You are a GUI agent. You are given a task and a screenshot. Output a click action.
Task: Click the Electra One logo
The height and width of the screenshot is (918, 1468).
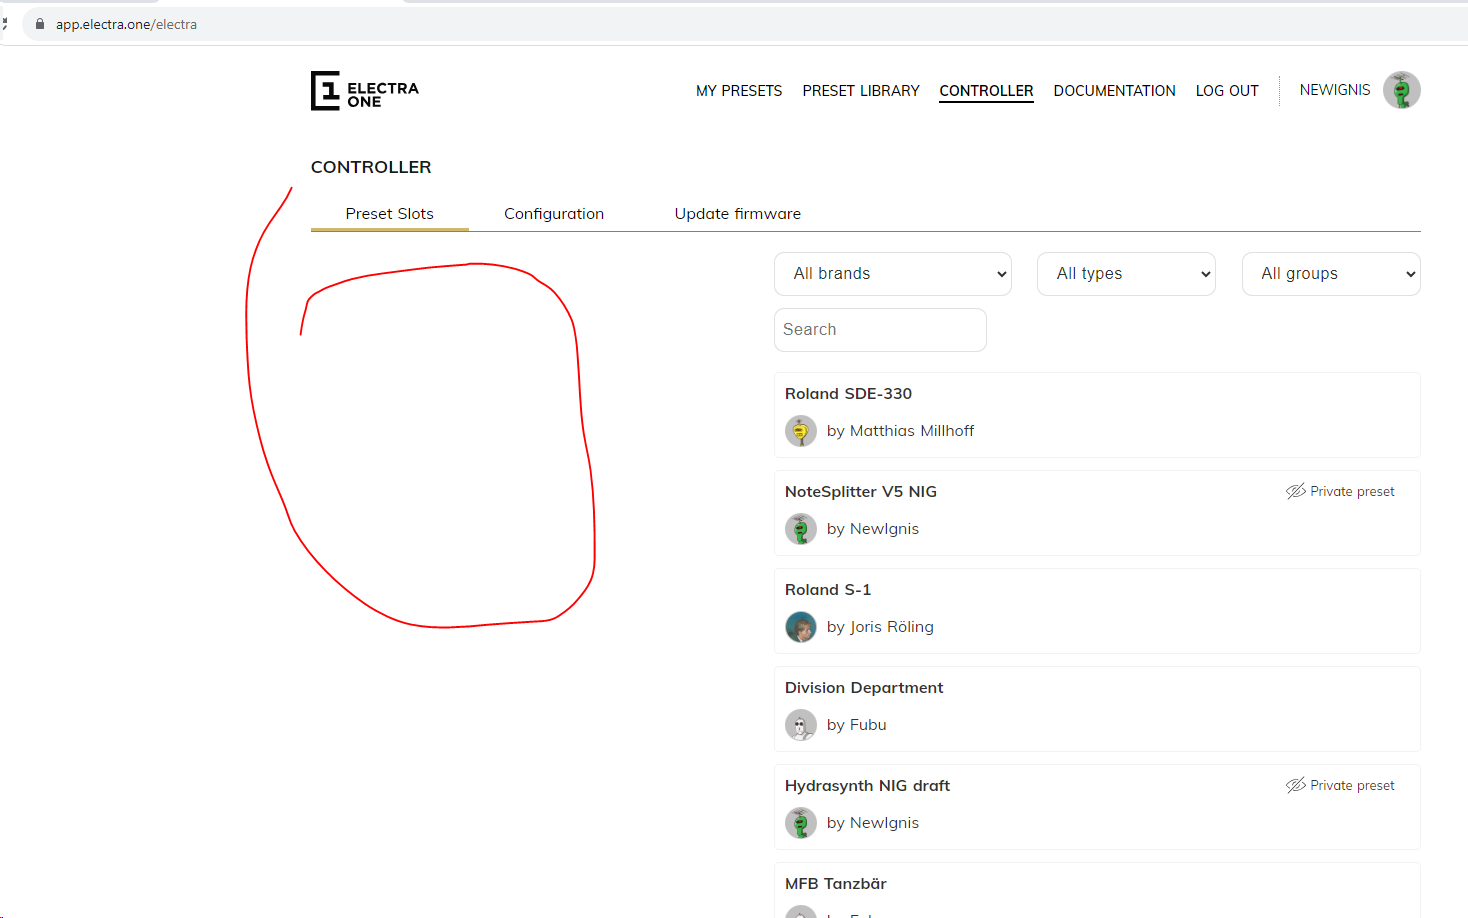coord(365,90)
